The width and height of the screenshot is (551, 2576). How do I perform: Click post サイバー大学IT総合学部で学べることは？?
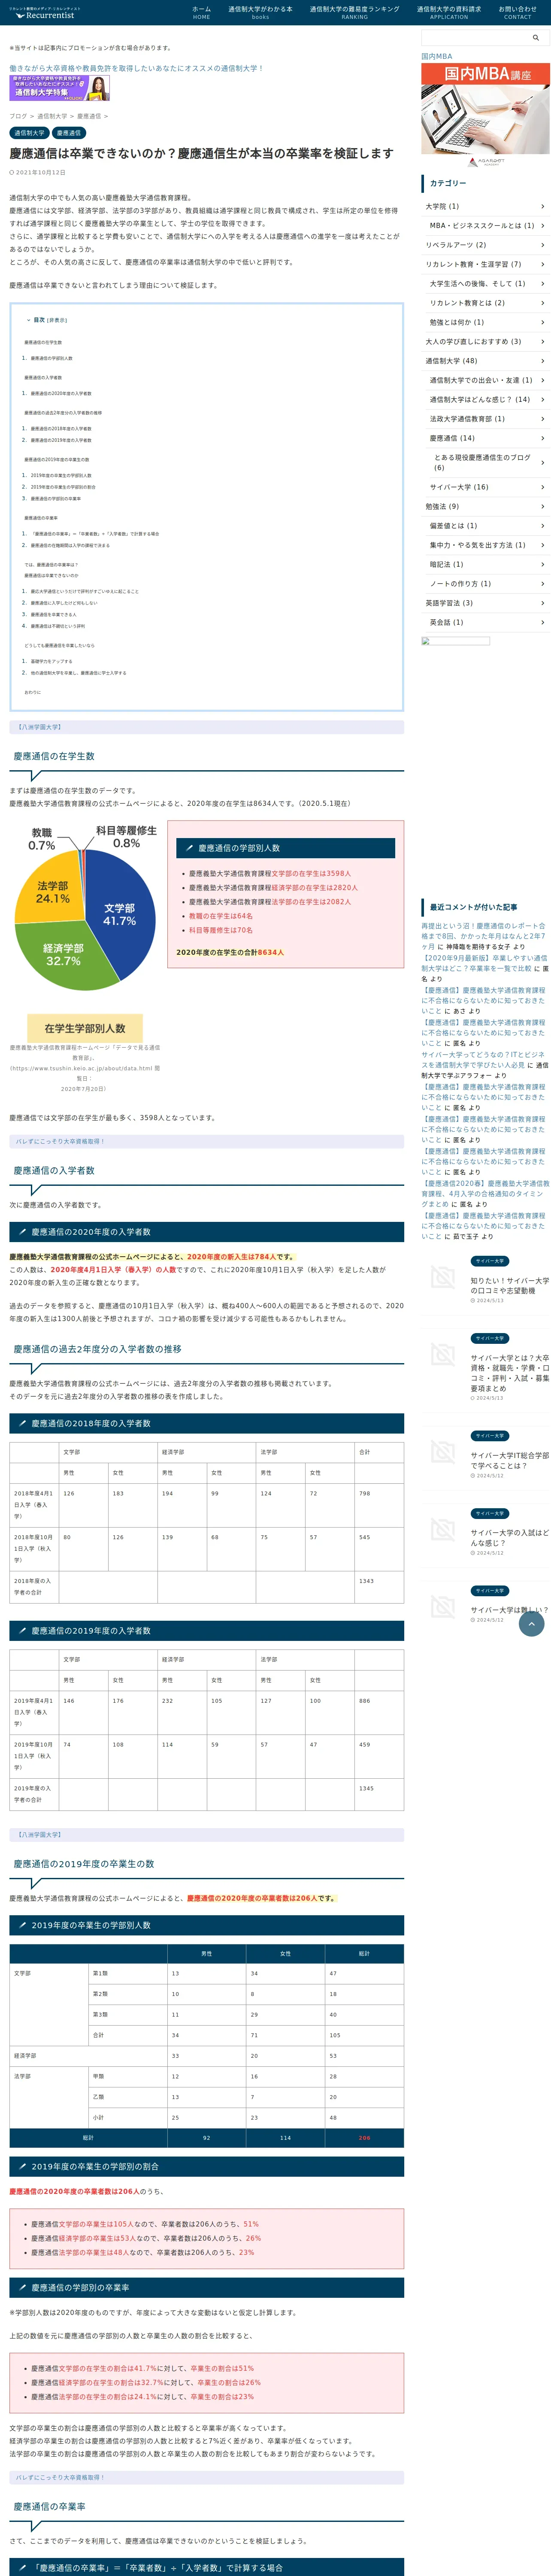click(510, 1461)
